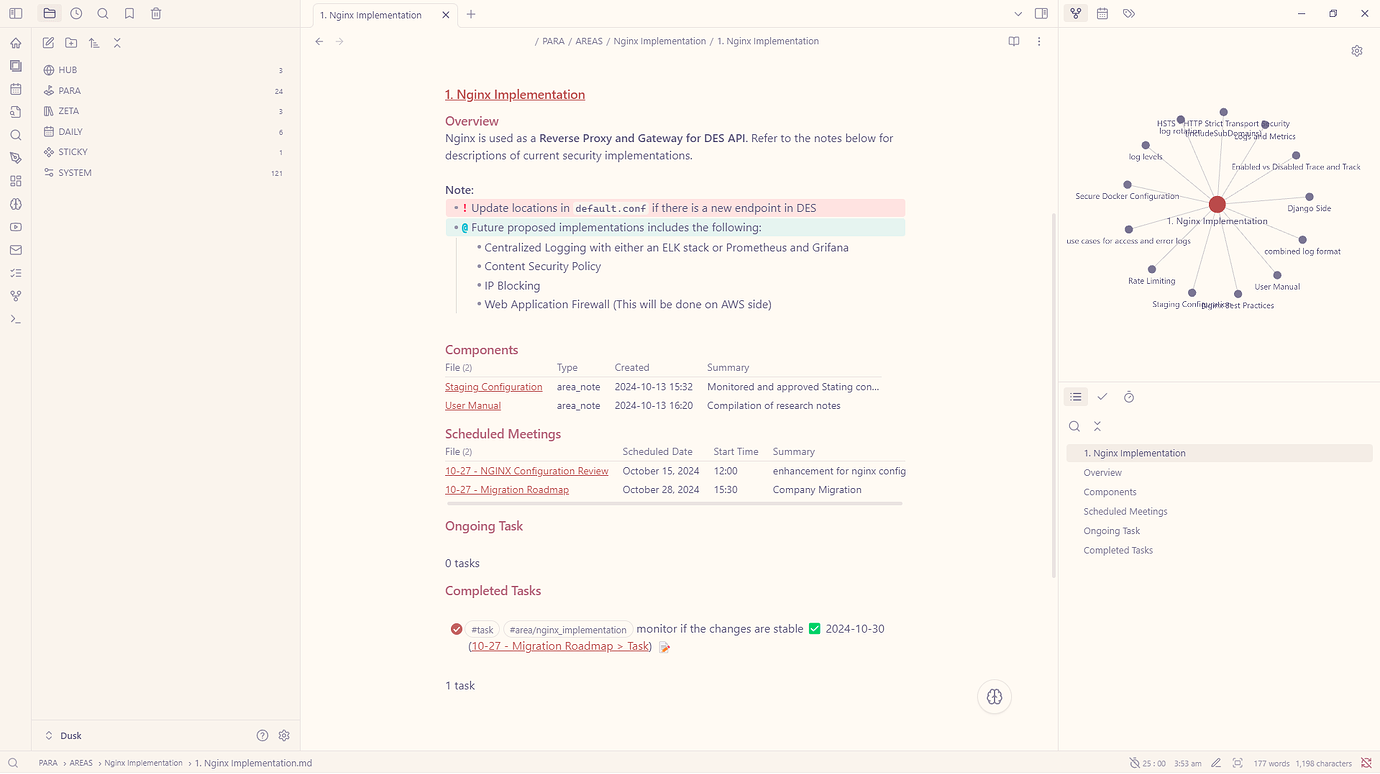This screenshot has width=1380, height=774.
Task: Open the tags panel in the right sidebar
Action: point(1129,13)
